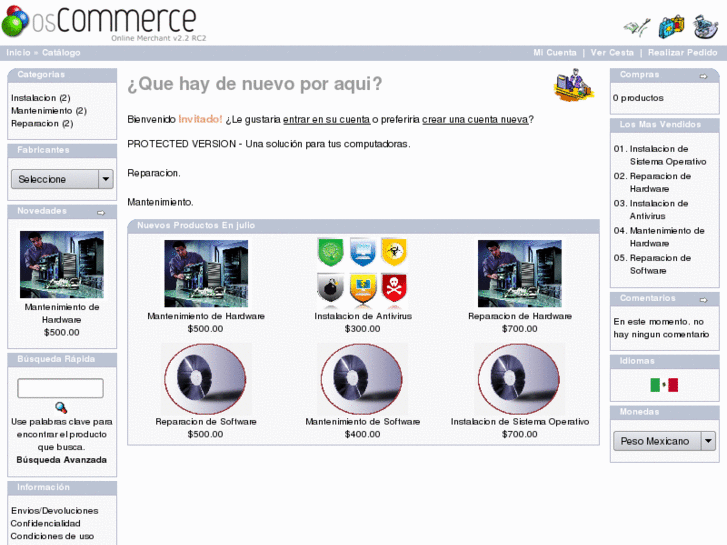Open the Peso Mexicano currency dropdown
Image resolution: width=727 pixels, height=545 pixels.
(664, 441)
